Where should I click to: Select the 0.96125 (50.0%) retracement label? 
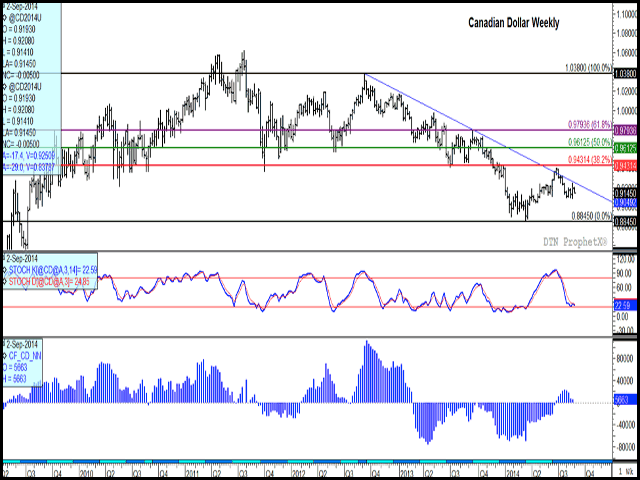point(590,142)
